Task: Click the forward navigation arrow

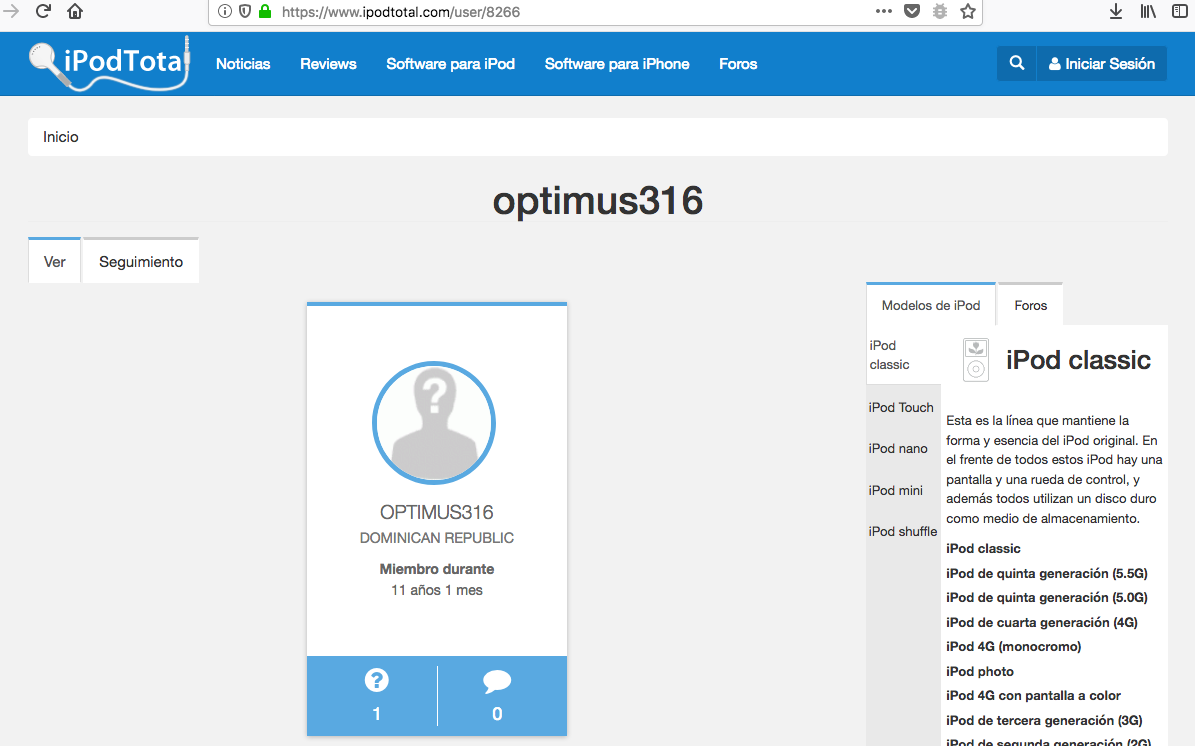Action: click(x=11, y=11)
